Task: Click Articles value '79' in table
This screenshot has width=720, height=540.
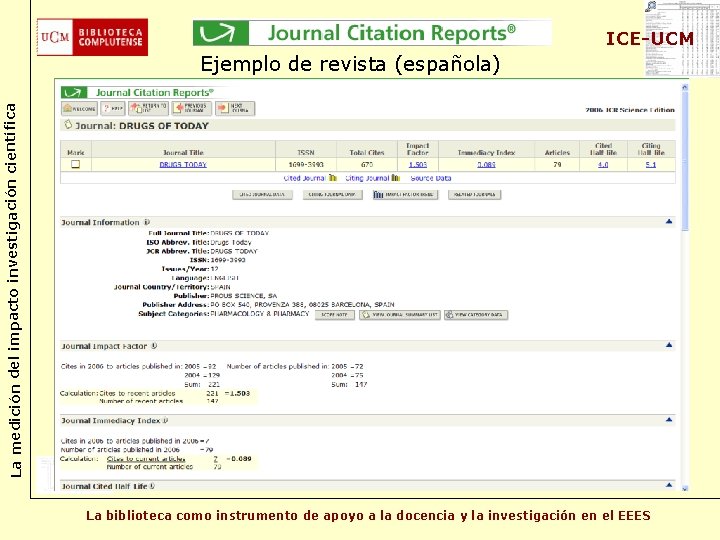Action: point(557,164)
